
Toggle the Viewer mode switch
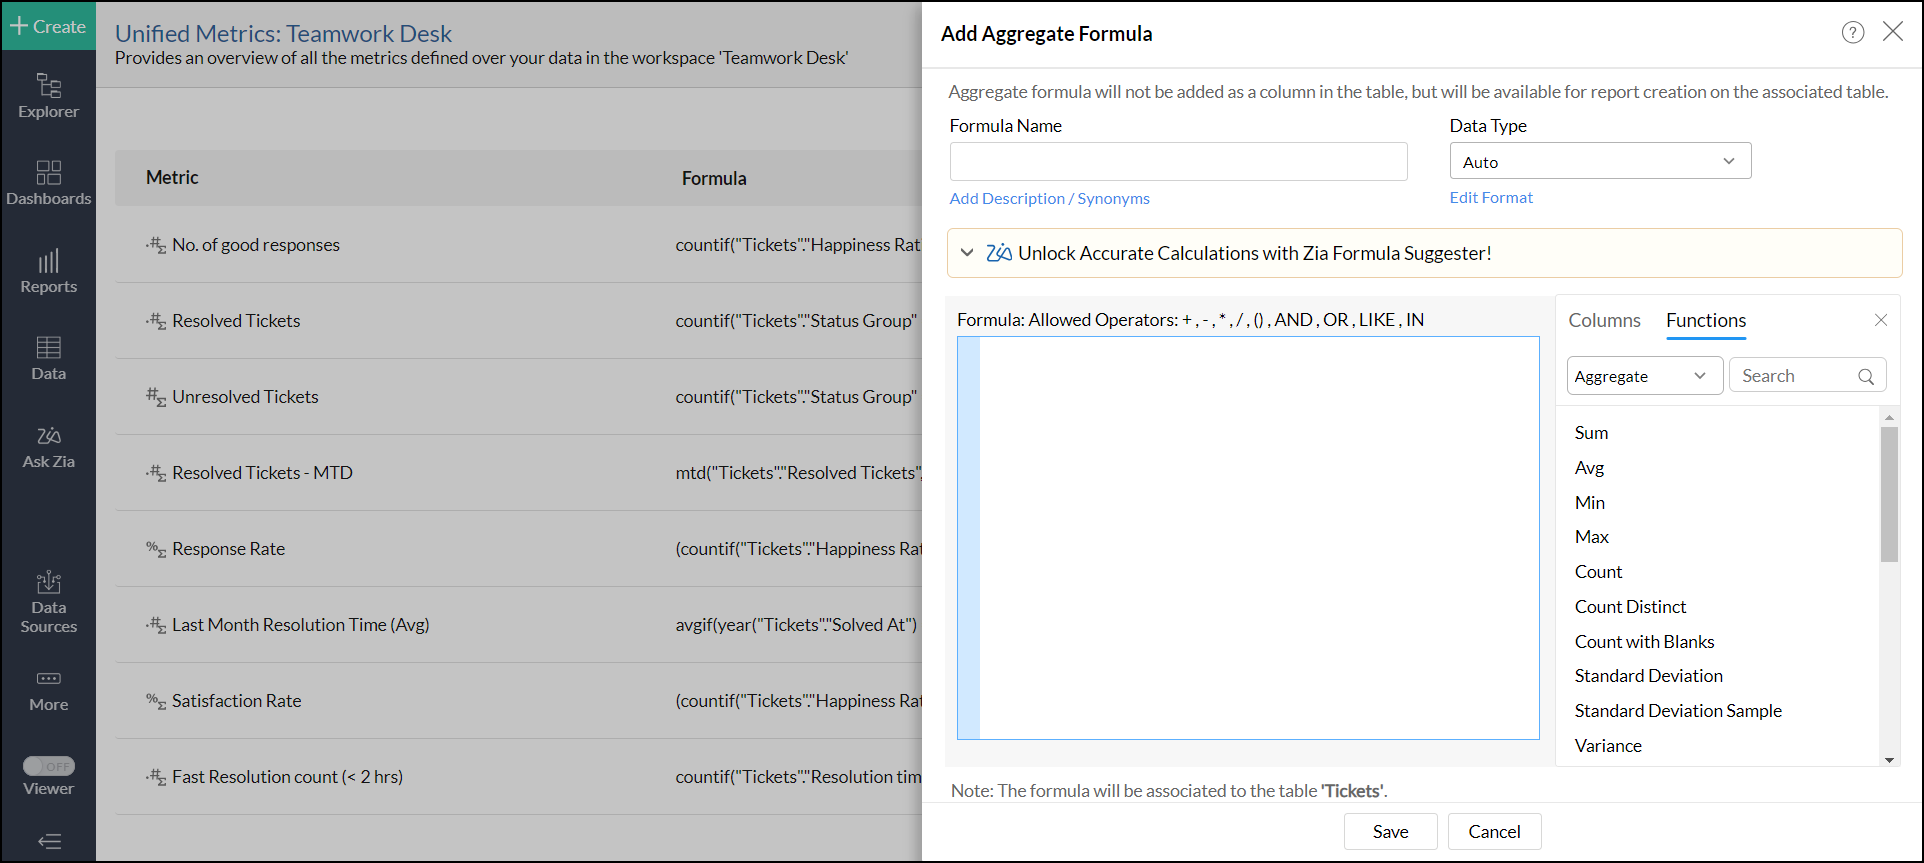(48, 766)
